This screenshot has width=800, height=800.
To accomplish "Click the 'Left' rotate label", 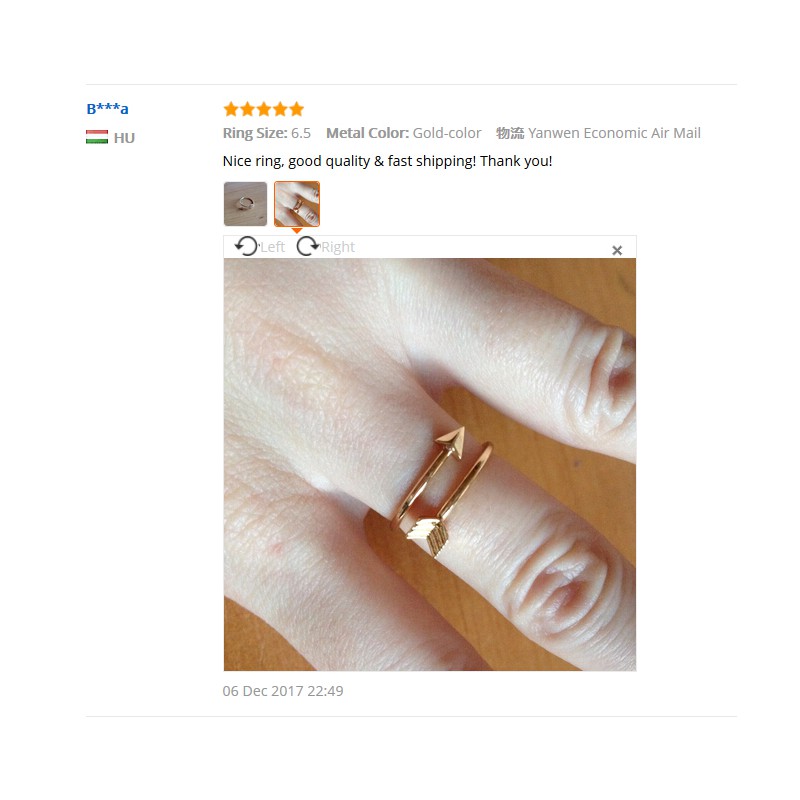I will [x=272, y=247].
